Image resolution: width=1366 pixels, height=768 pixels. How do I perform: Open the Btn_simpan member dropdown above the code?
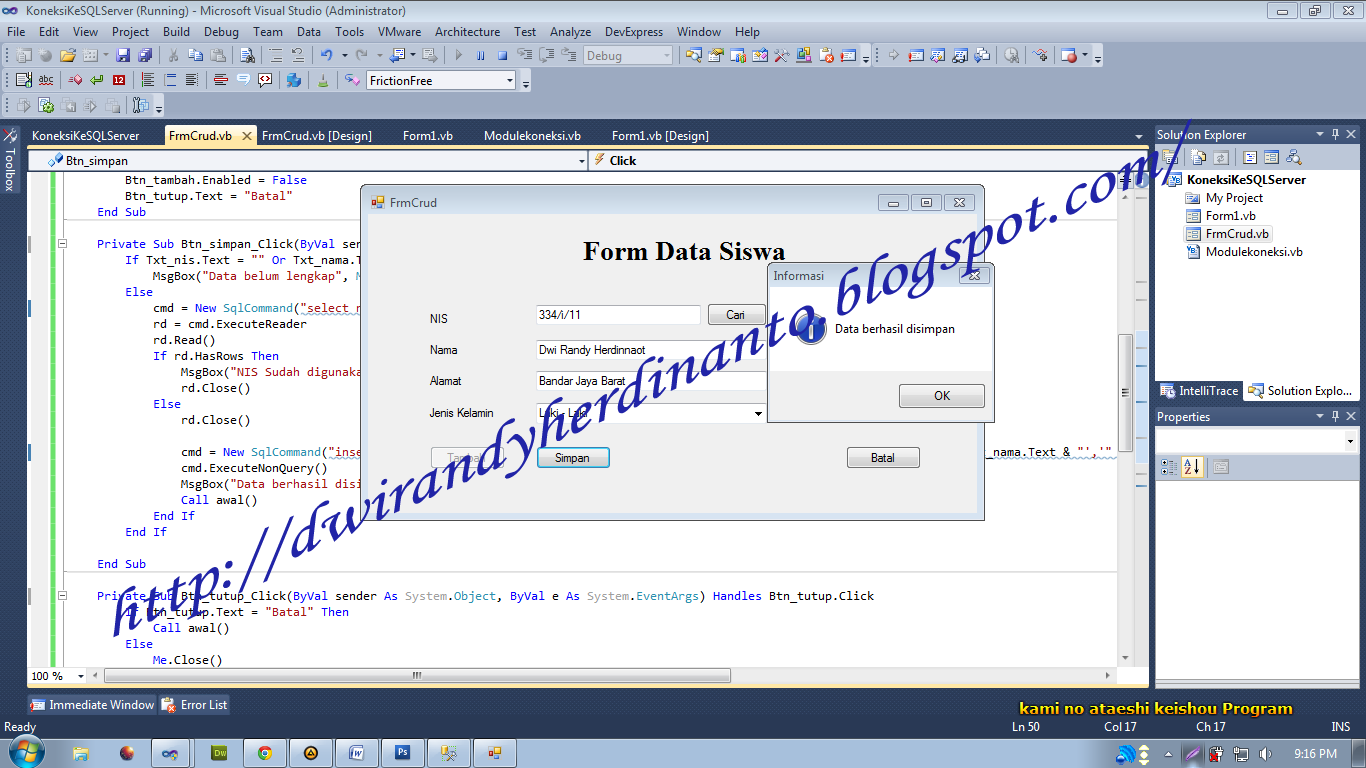pos(582,159)
